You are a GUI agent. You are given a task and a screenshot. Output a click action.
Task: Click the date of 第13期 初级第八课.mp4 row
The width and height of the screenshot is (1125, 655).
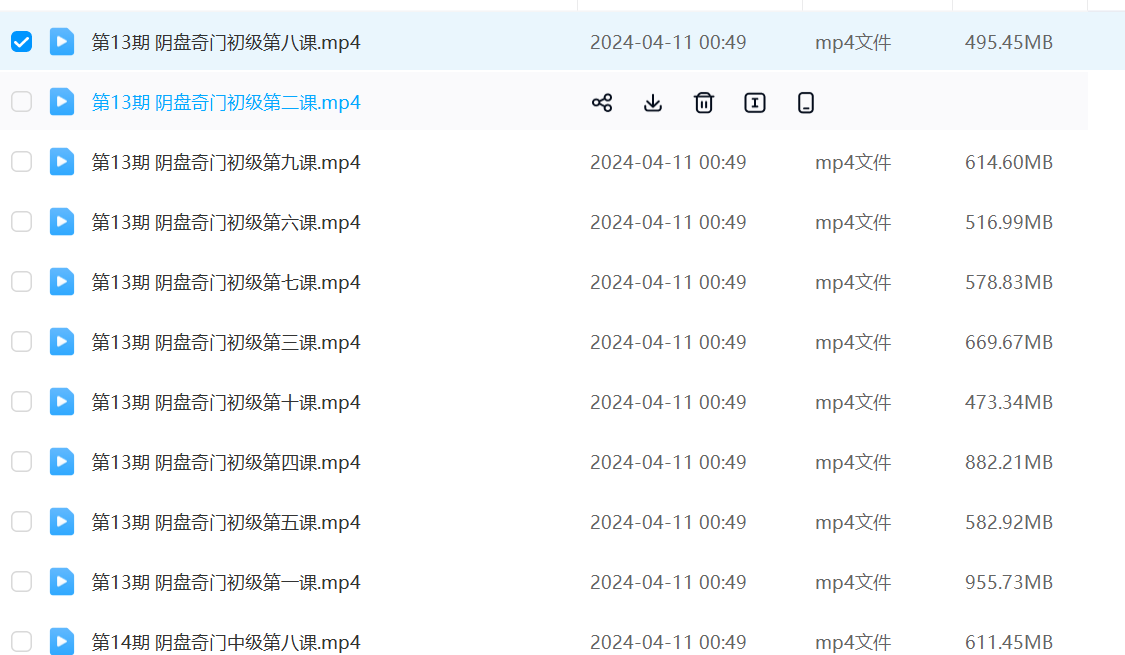[668, 43]
